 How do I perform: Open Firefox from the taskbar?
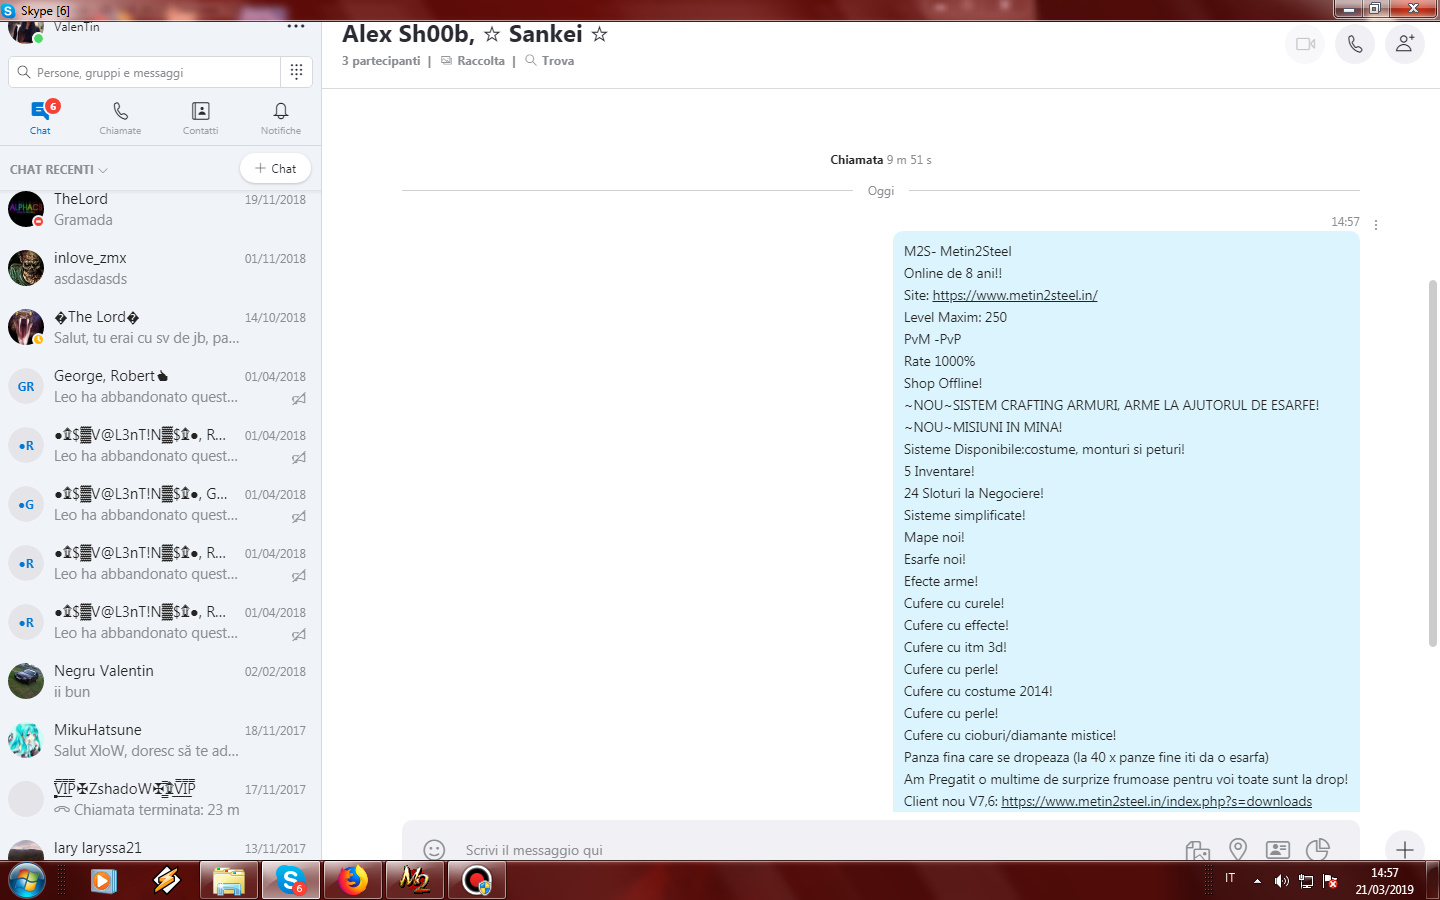click(x=351, y=881)
